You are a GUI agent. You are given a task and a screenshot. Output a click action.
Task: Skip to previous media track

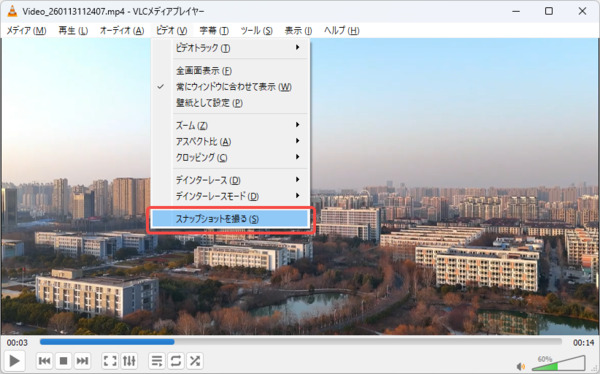(44, 361)
